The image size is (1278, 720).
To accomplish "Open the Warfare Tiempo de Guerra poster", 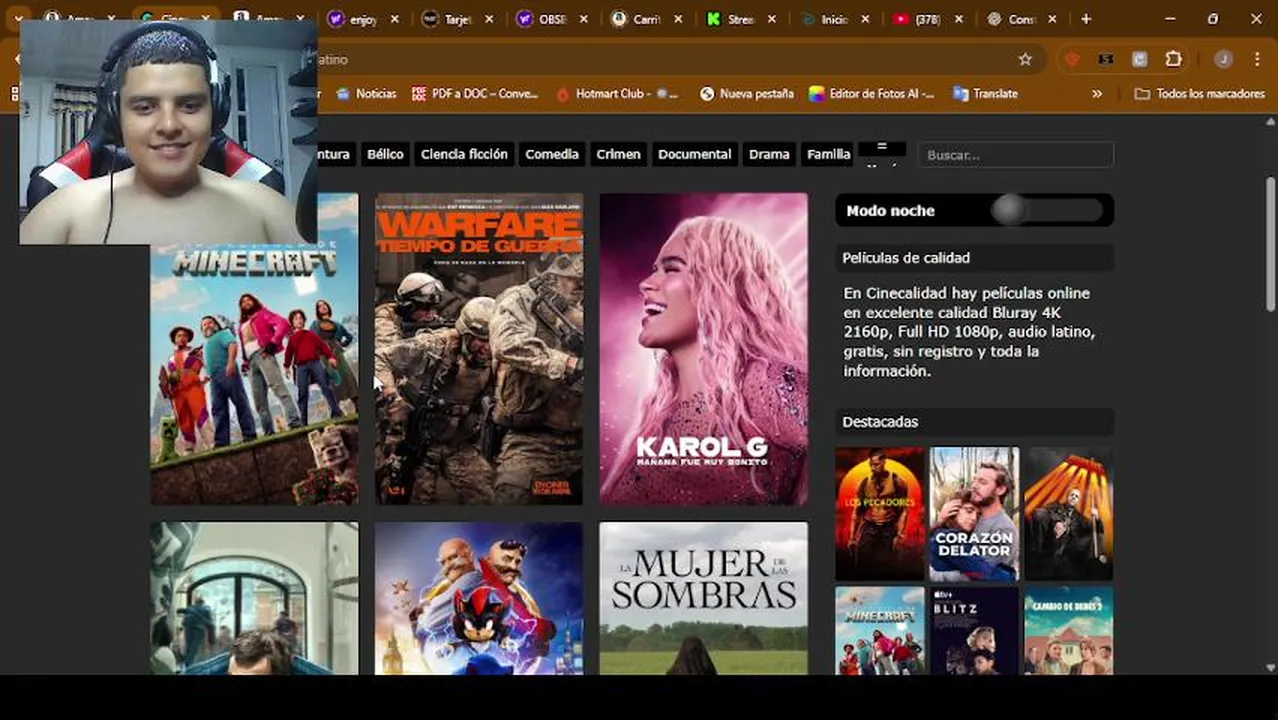I will pos(479,349).
